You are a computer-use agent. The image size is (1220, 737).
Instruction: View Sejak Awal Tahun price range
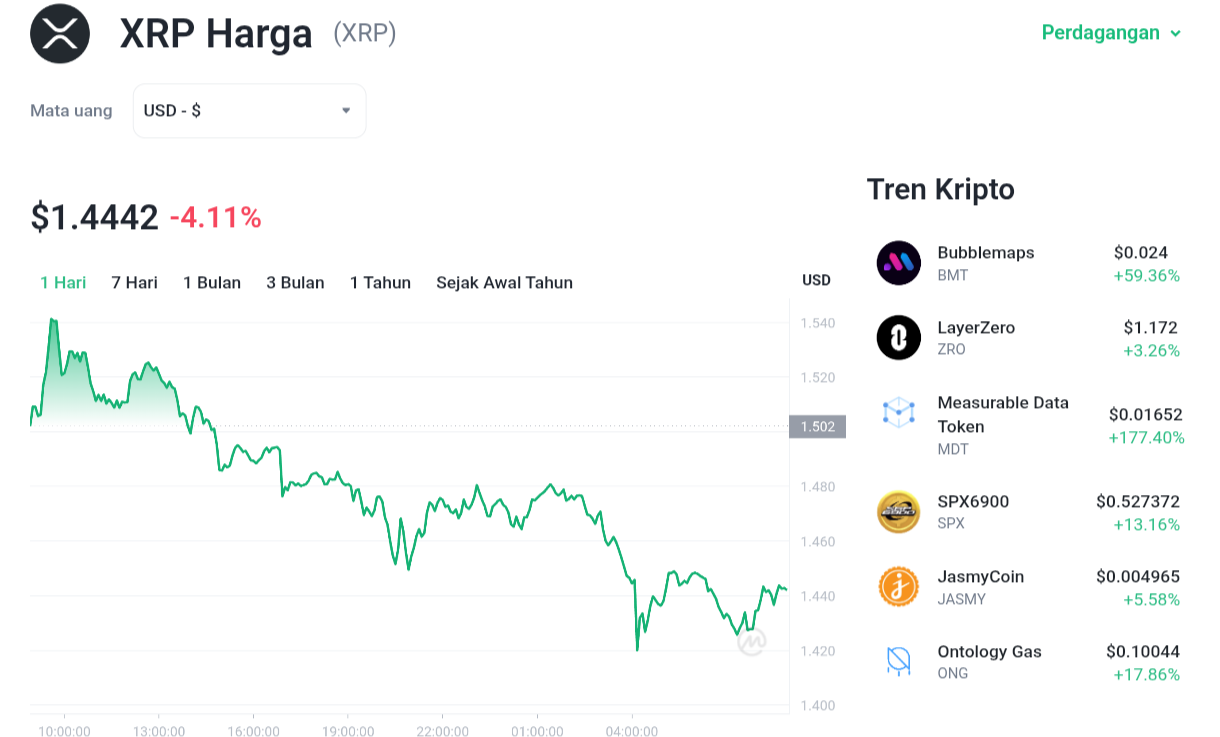[x=504, y=283]
